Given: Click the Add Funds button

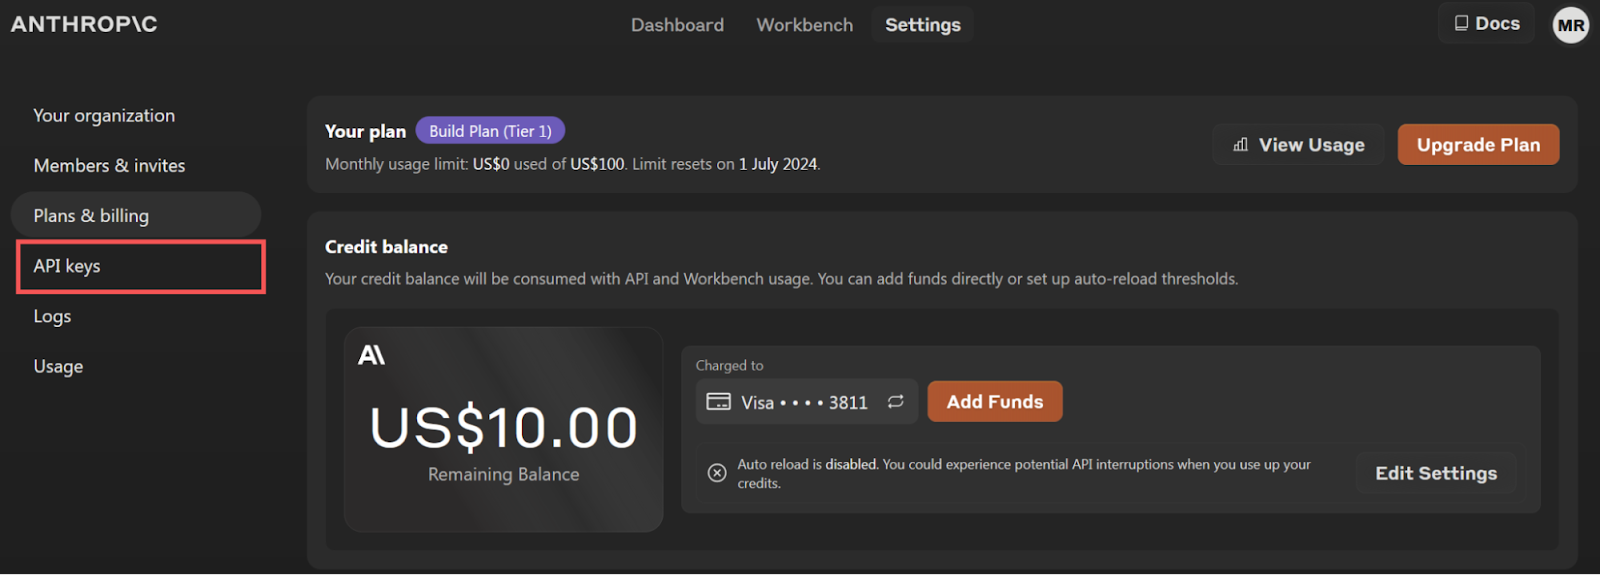Looking at the screenshot, I should click(994, 402).
